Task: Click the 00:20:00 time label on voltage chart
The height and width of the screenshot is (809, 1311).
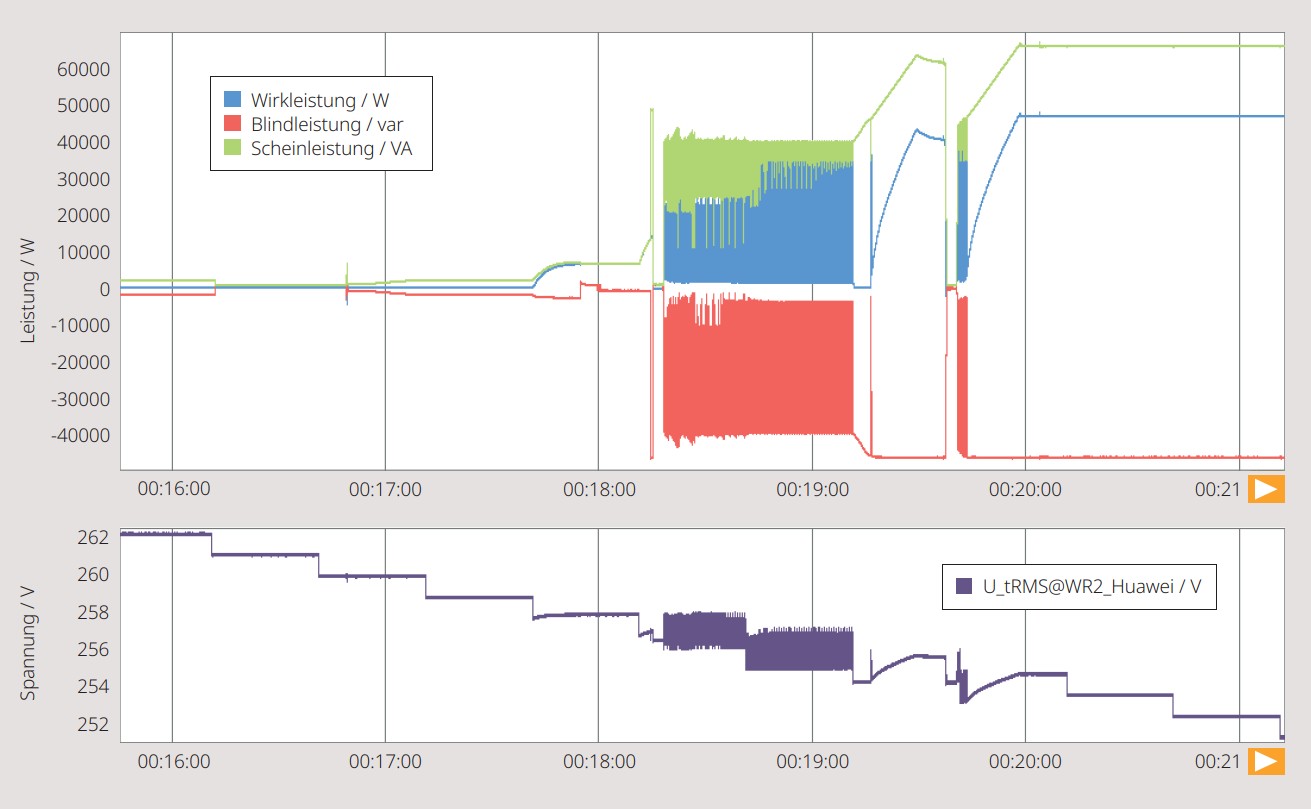Action: (x=1026, y=762)
